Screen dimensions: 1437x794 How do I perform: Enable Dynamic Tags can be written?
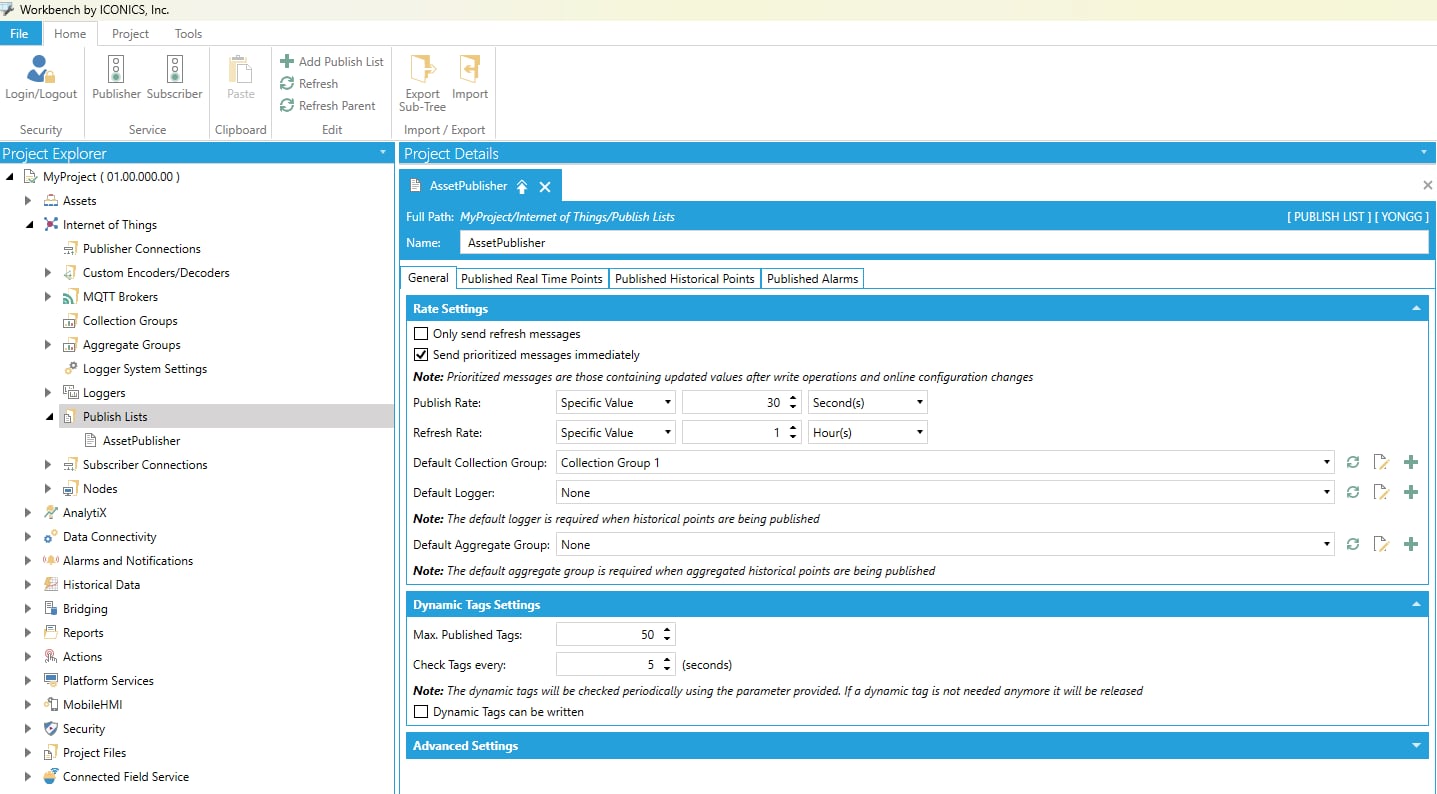coord(421,712)
